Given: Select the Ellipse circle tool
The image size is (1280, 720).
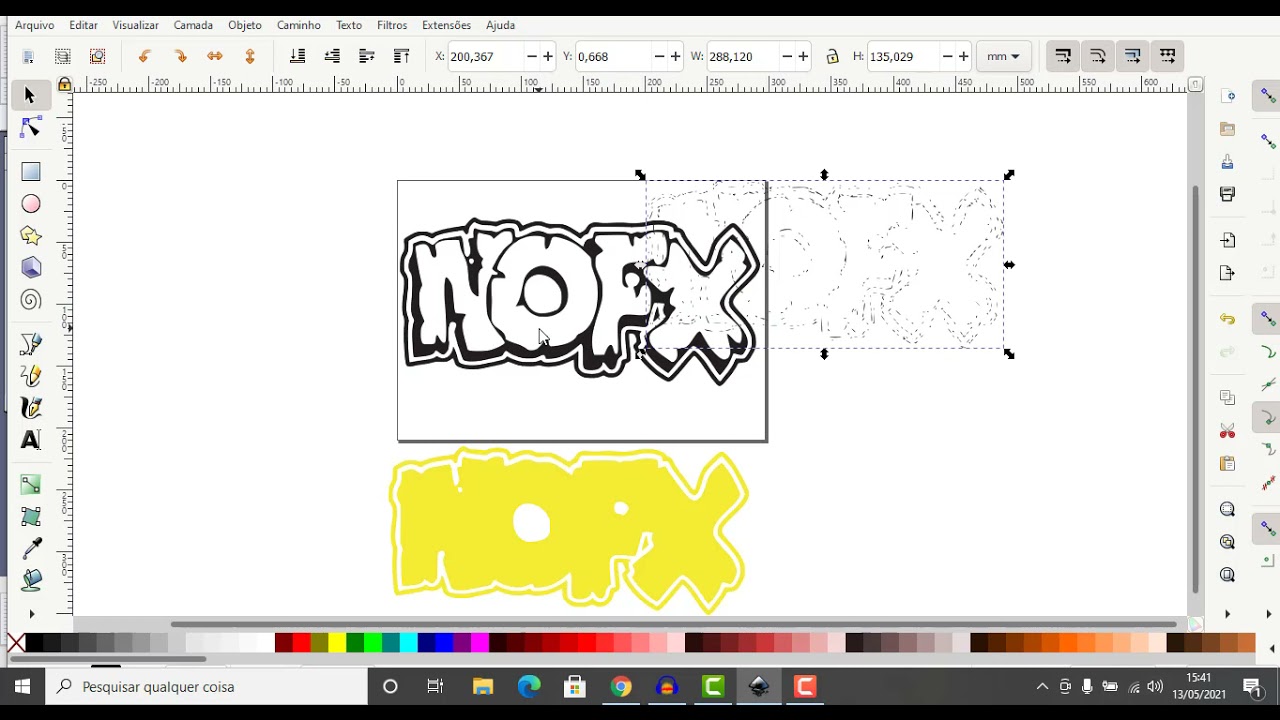Looking at the screenshot, I should (x=31, y=204).
